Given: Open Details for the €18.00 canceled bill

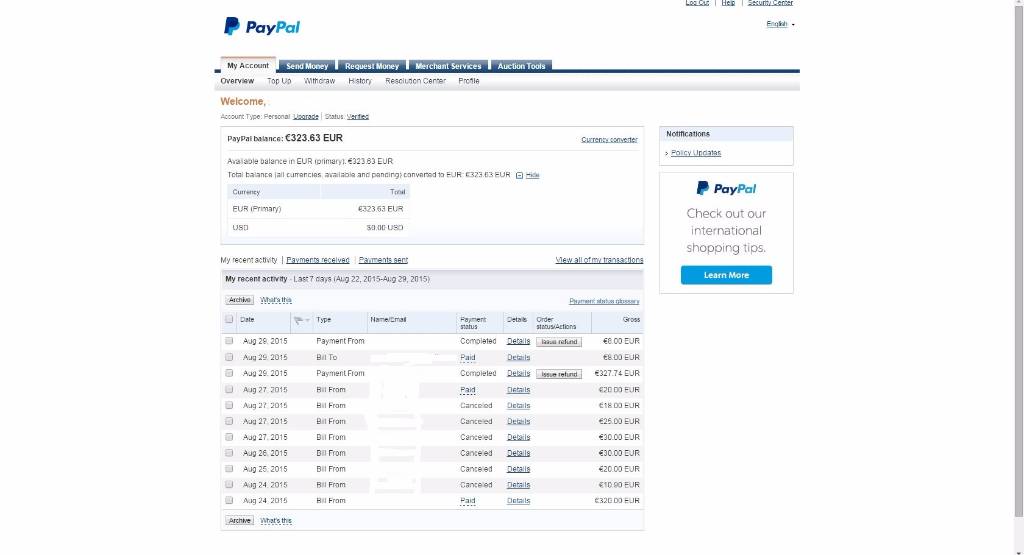Looking at the screenshot, I should point(519,405).
